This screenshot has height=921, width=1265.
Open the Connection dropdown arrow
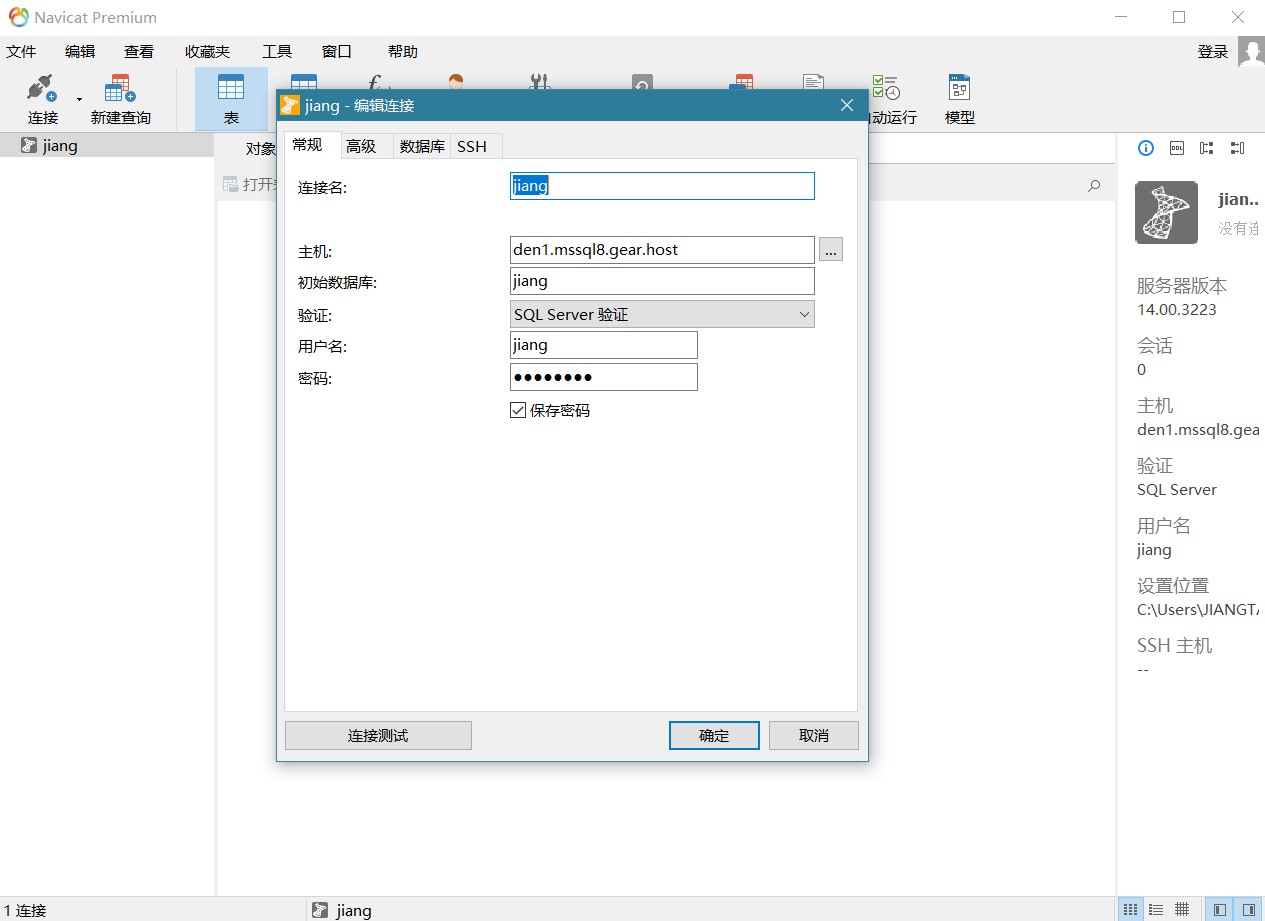[79, 98]
